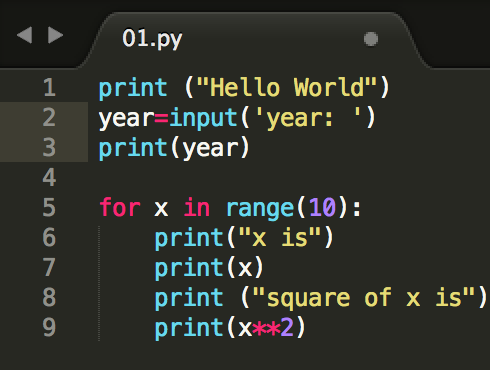
Task: Click the input function call text
Action: pos(203,118)
